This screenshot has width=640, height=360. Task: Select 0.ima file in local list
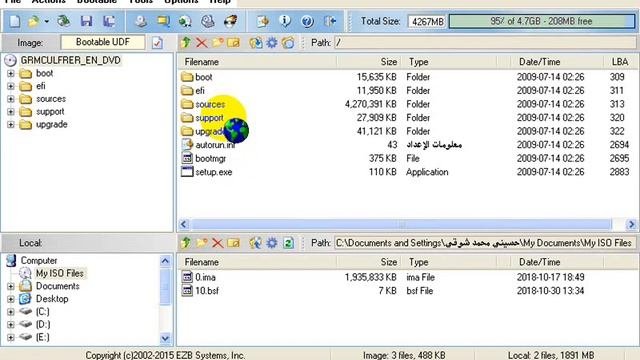(205, 277)
